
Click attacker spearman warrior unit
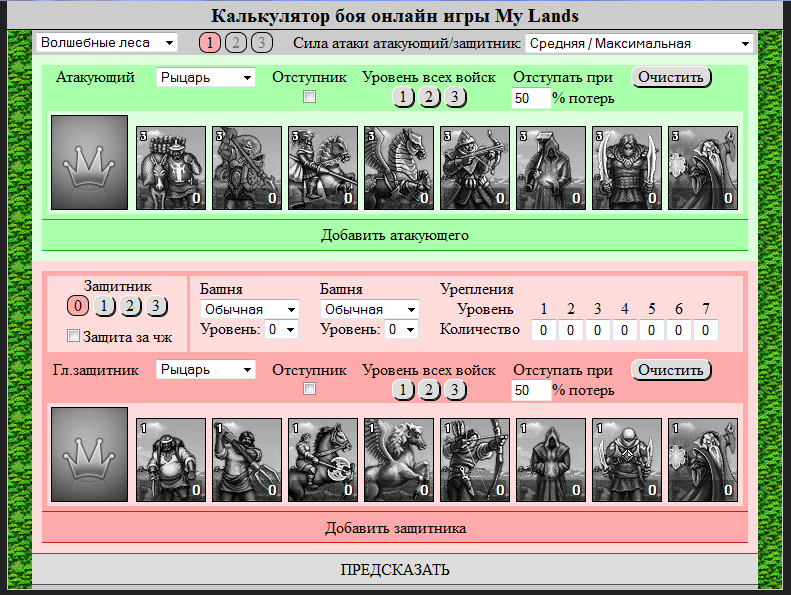tap(247, 168)
